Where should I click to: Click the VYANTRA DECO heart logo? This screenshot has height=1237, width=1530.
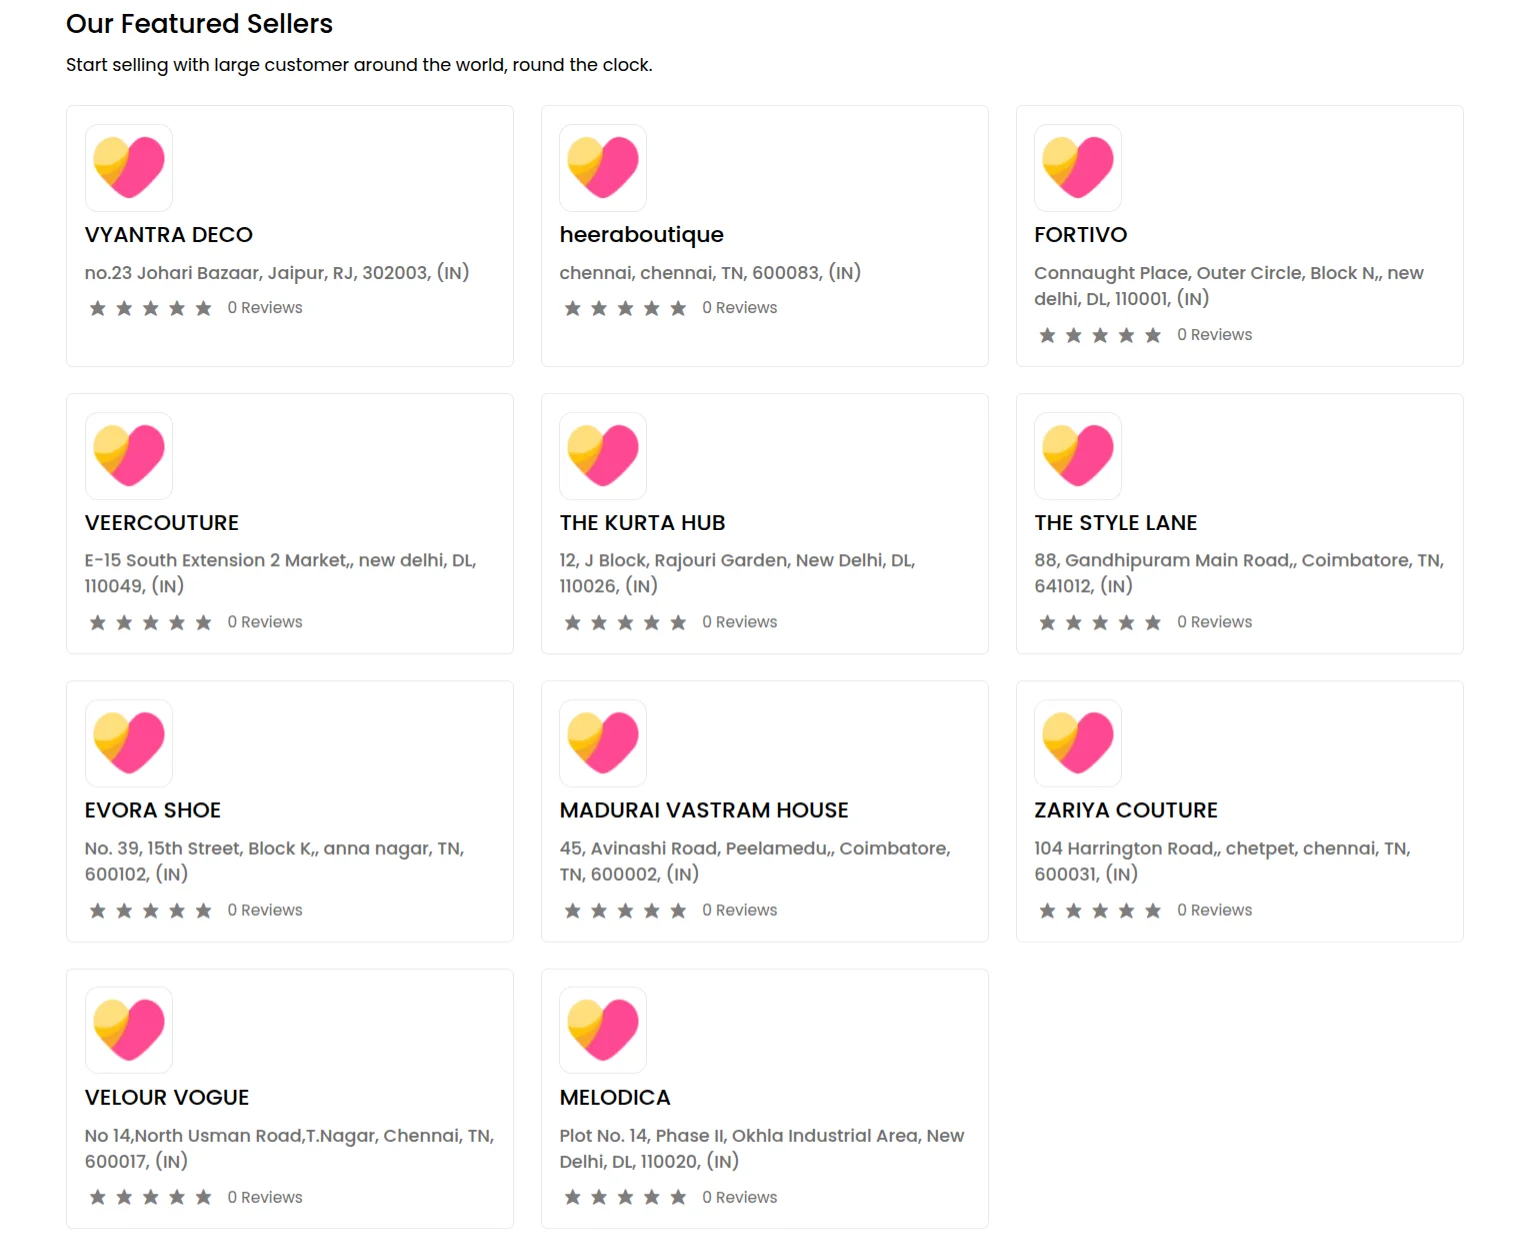click(129, 168)
